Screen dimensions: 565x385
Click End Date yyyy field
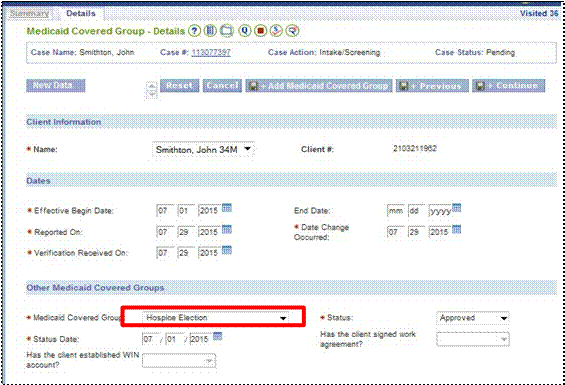click(x=440, y=211)
